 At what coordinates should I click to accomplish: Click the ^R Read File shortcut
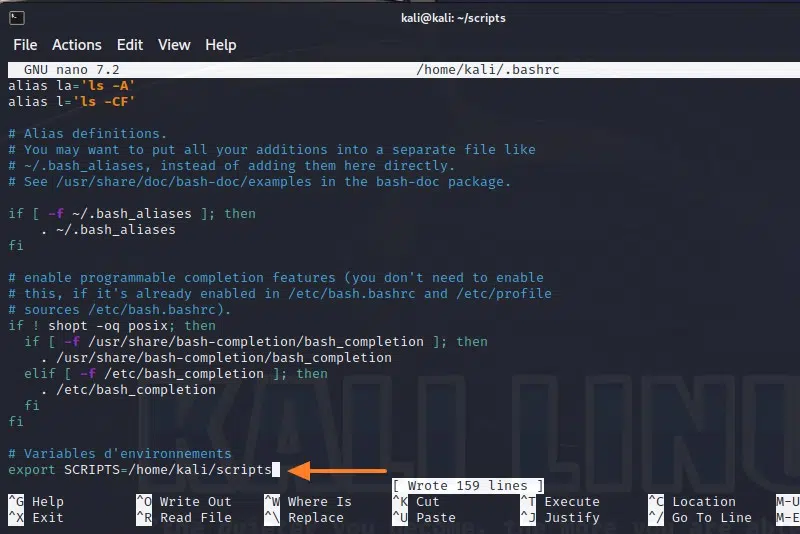184,518
